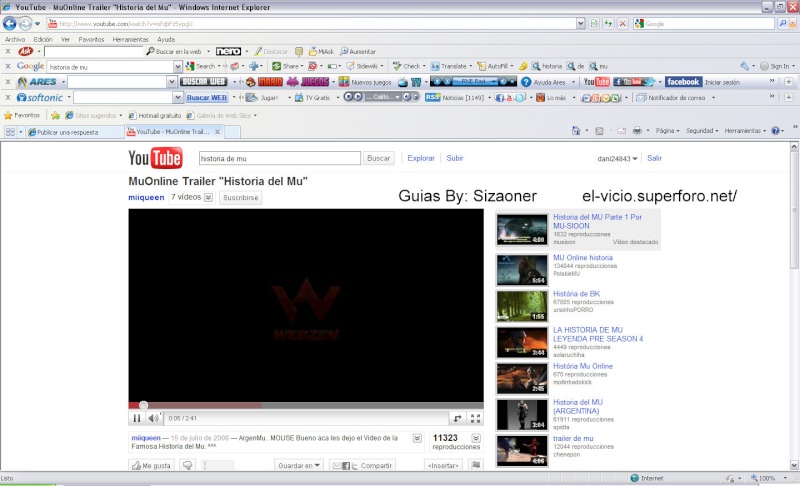Image resolution: width=800 pixels, height=486 pixels.
Task: Click the popout player size icon
Action: pyautogui.click(x=458, y=418)
